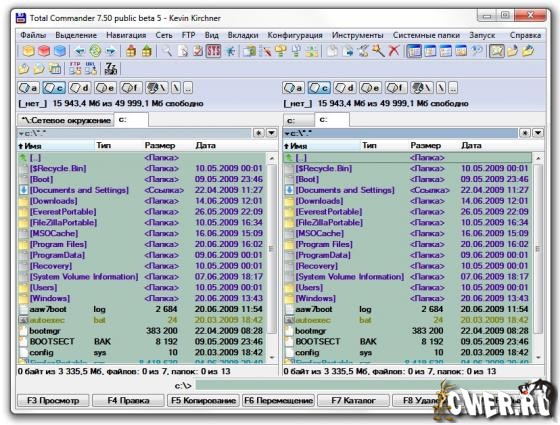This screenshot has width=560, height=425.
Task: Select drive e in right panel
Action: [x=371, y=88]
